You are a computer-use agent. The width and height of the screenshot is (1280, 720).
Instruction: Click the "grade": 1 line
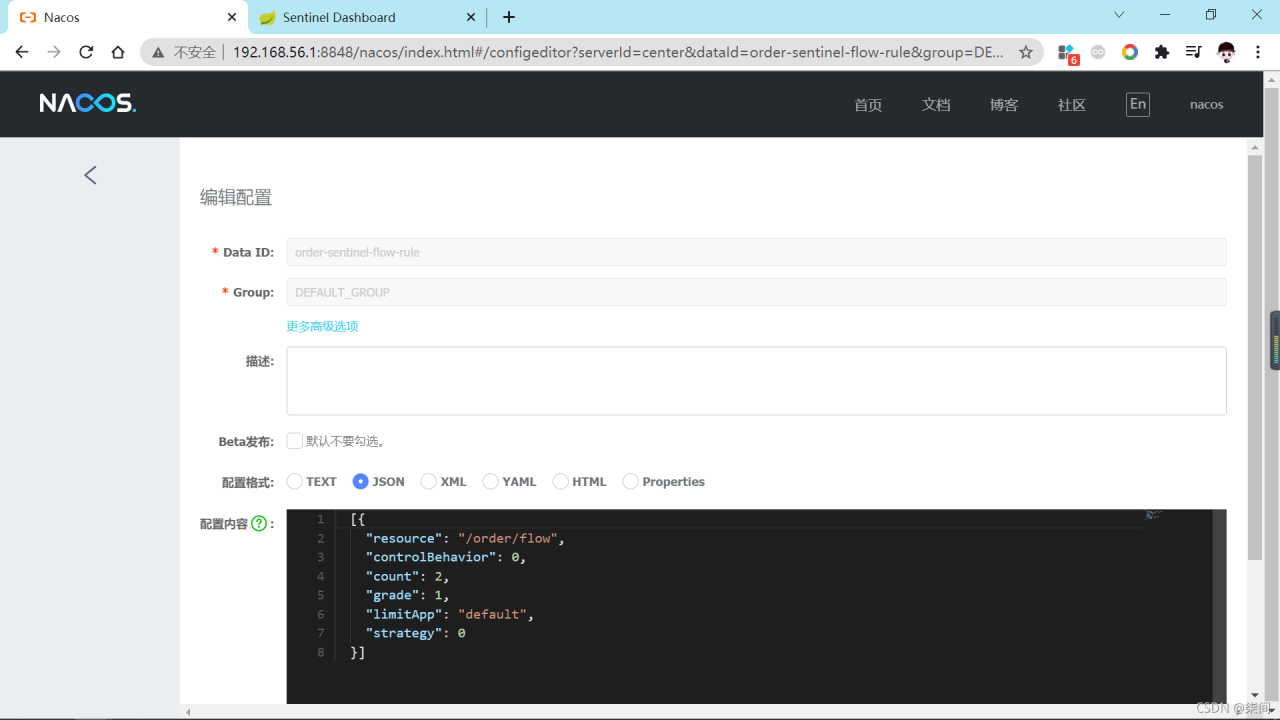pyautogui.click(x=407, y=595)
